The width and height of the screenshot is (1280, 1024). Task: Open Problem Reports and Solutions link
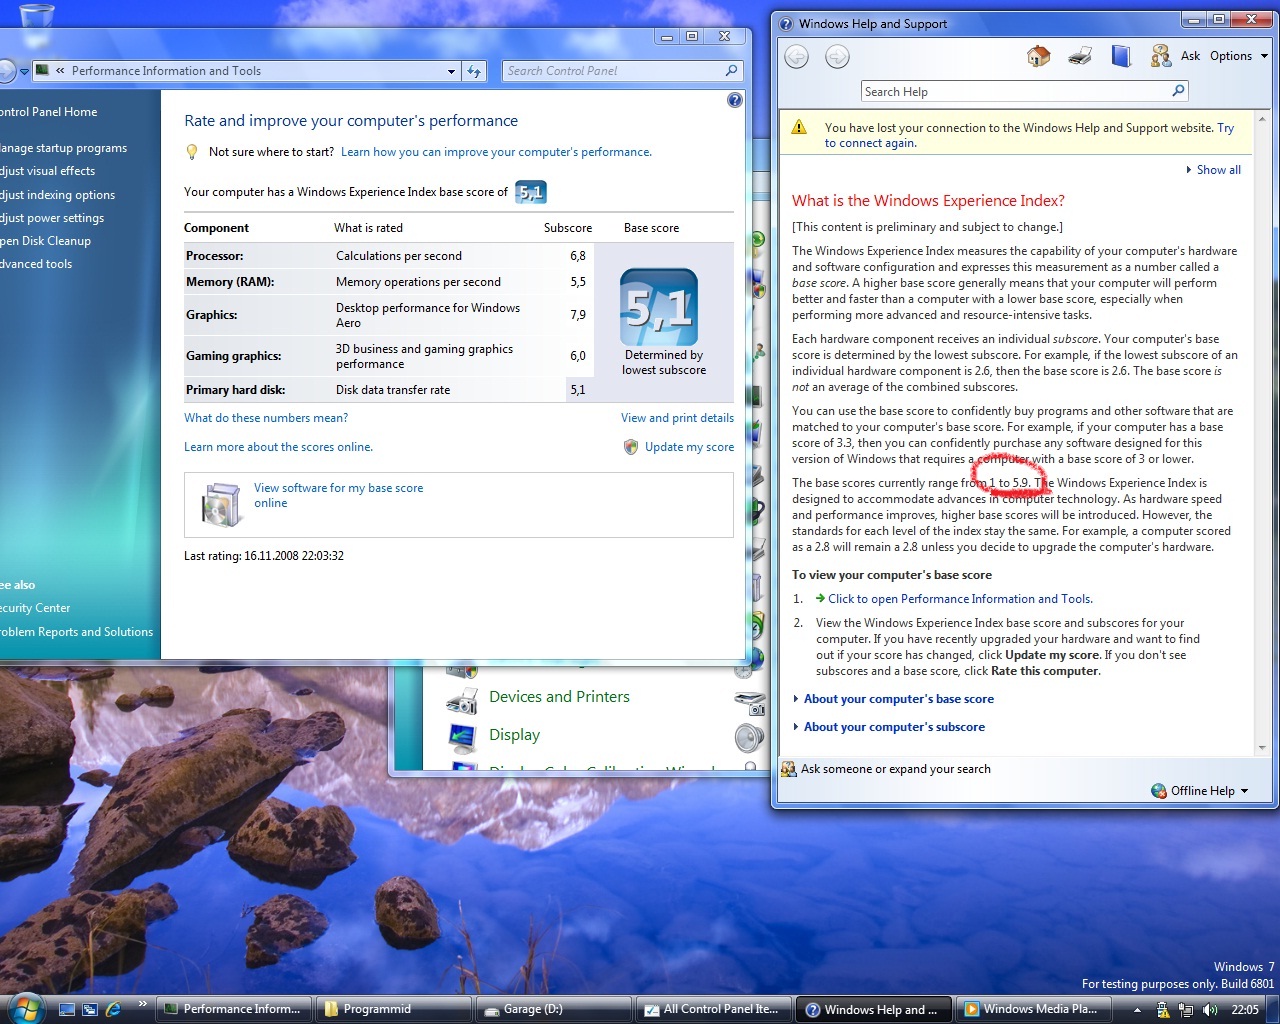pos(76,632)
